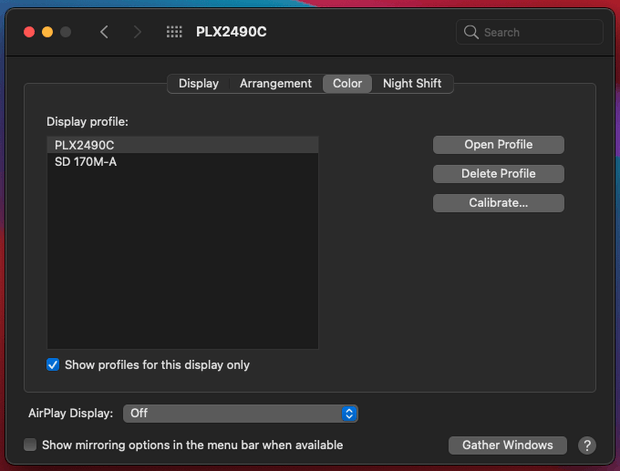Start calibration with the Calibrate button

498,203
